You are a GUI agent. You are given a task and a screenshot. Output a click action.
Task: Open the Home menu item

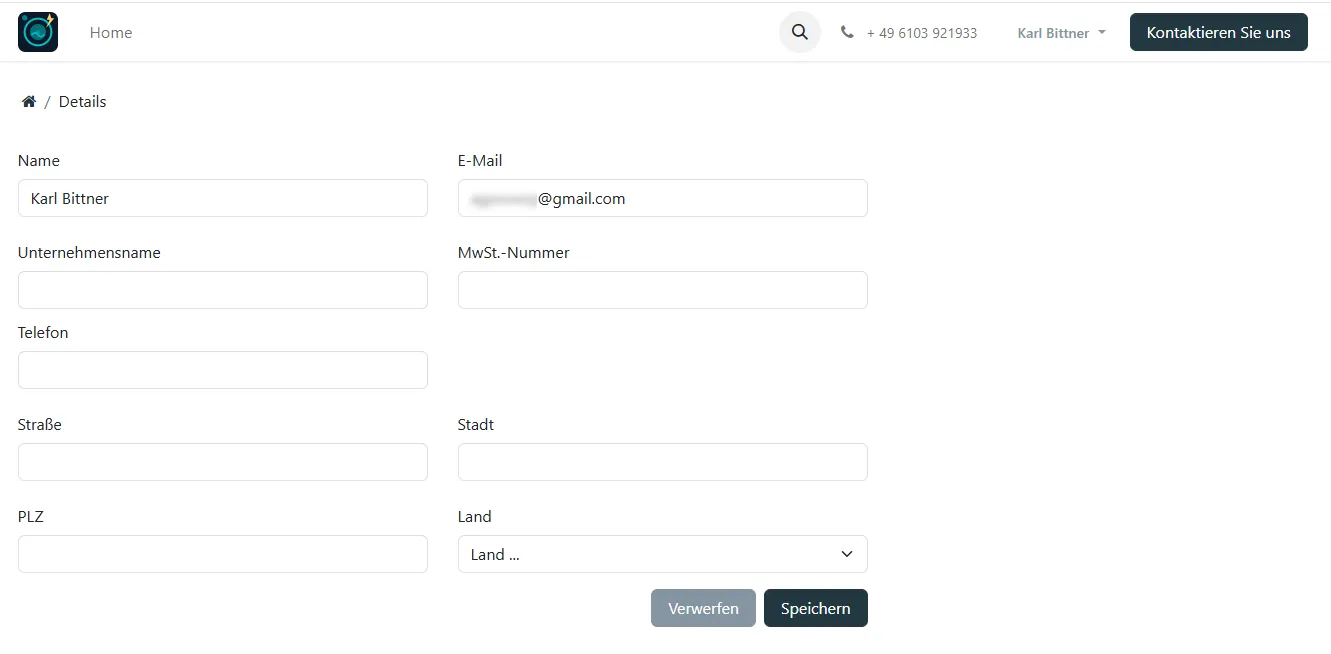point(111,33)
